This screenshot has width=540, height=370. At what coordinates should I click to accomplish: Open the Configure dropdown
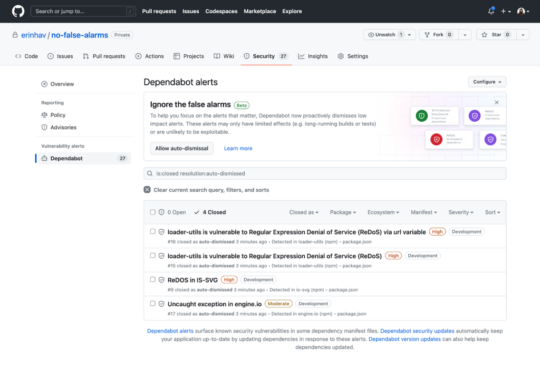click(x=487, y=82)
